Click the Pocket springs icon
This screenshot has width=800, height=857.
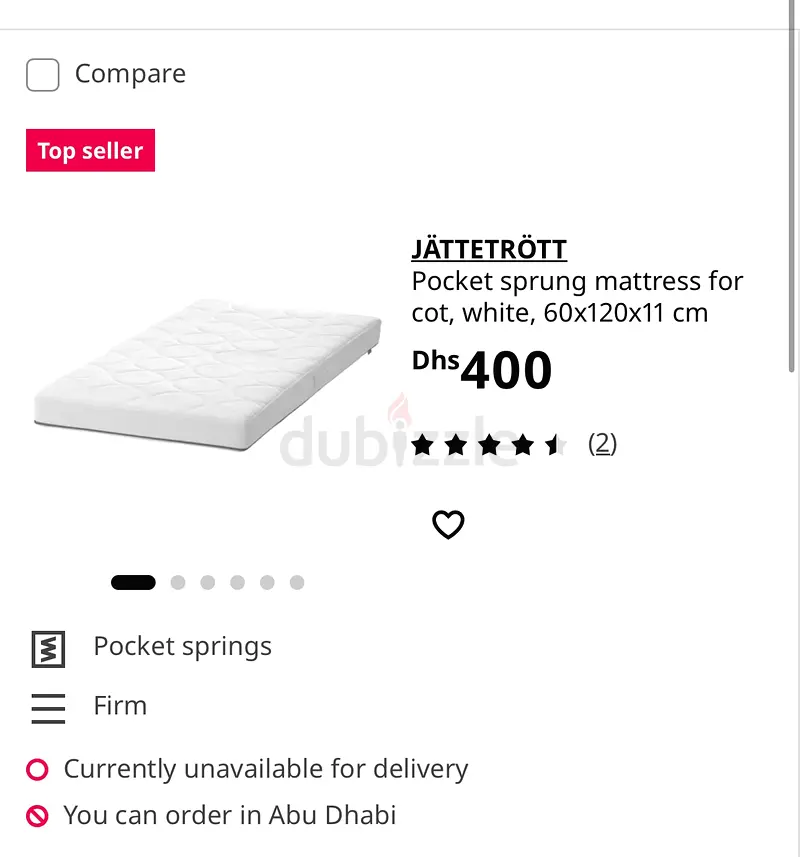point(48,649)
